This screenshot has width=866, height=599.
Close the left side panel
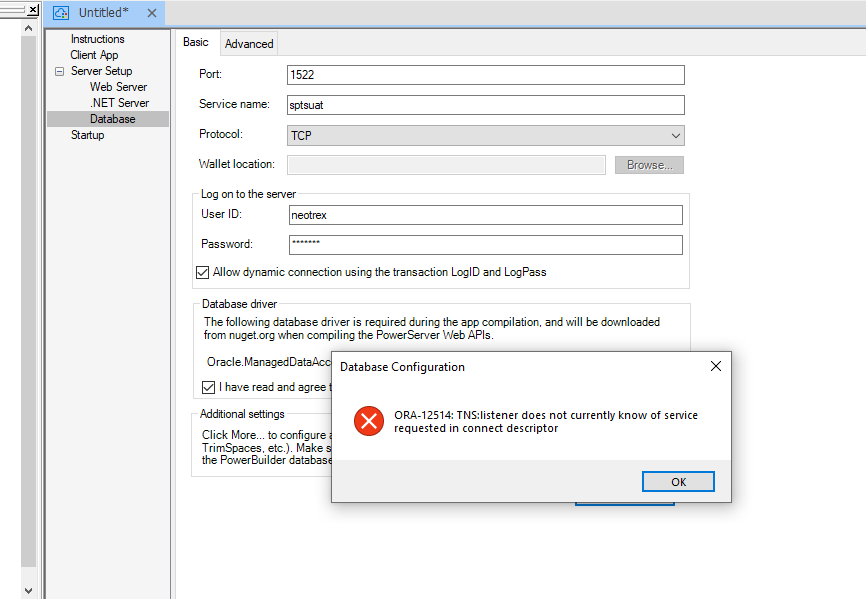click(x=32, y=9)
